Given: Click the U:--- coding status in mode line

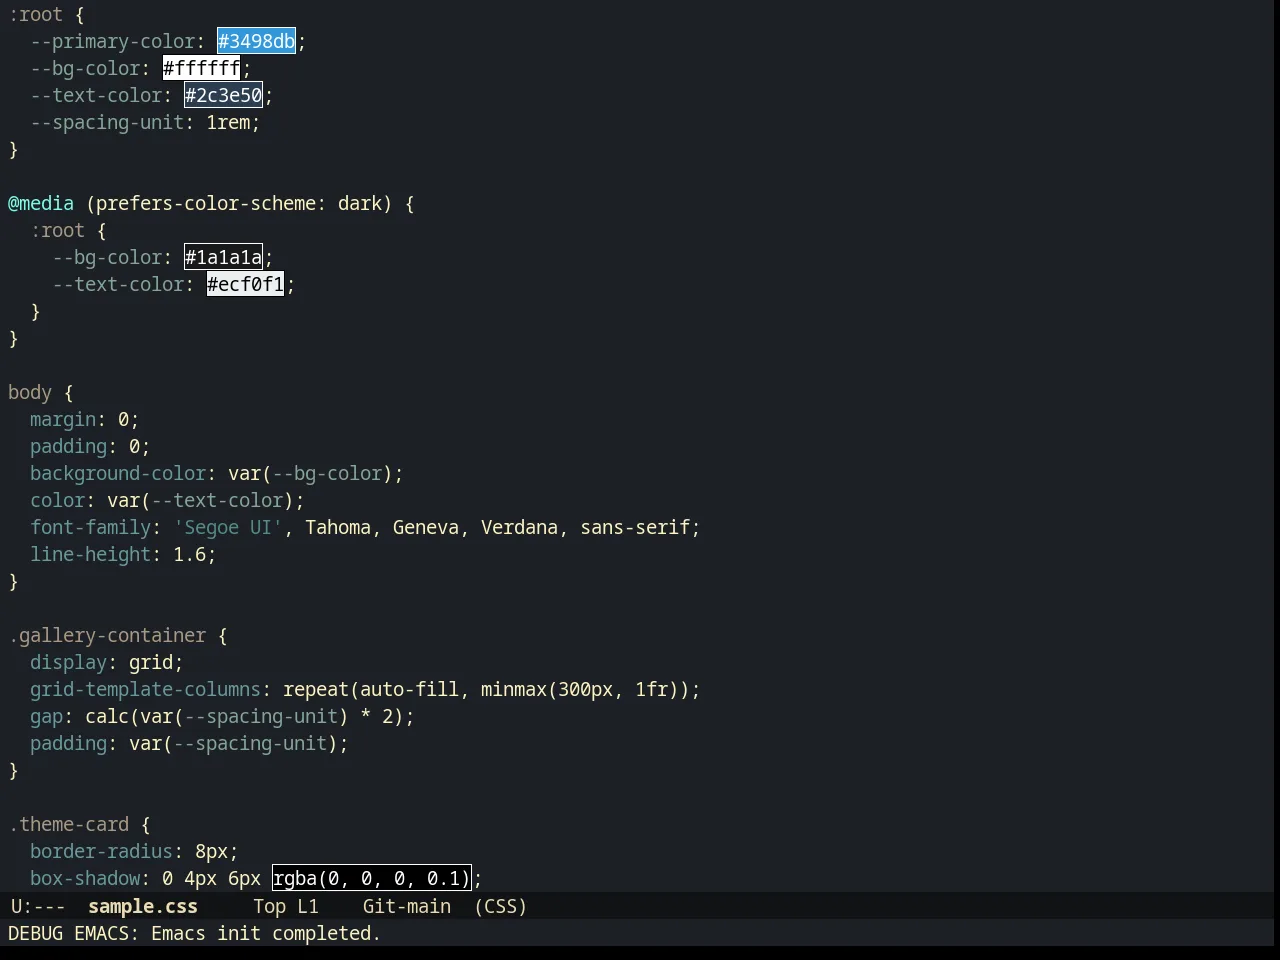Looking at the screenshot, I should point(38,906).
